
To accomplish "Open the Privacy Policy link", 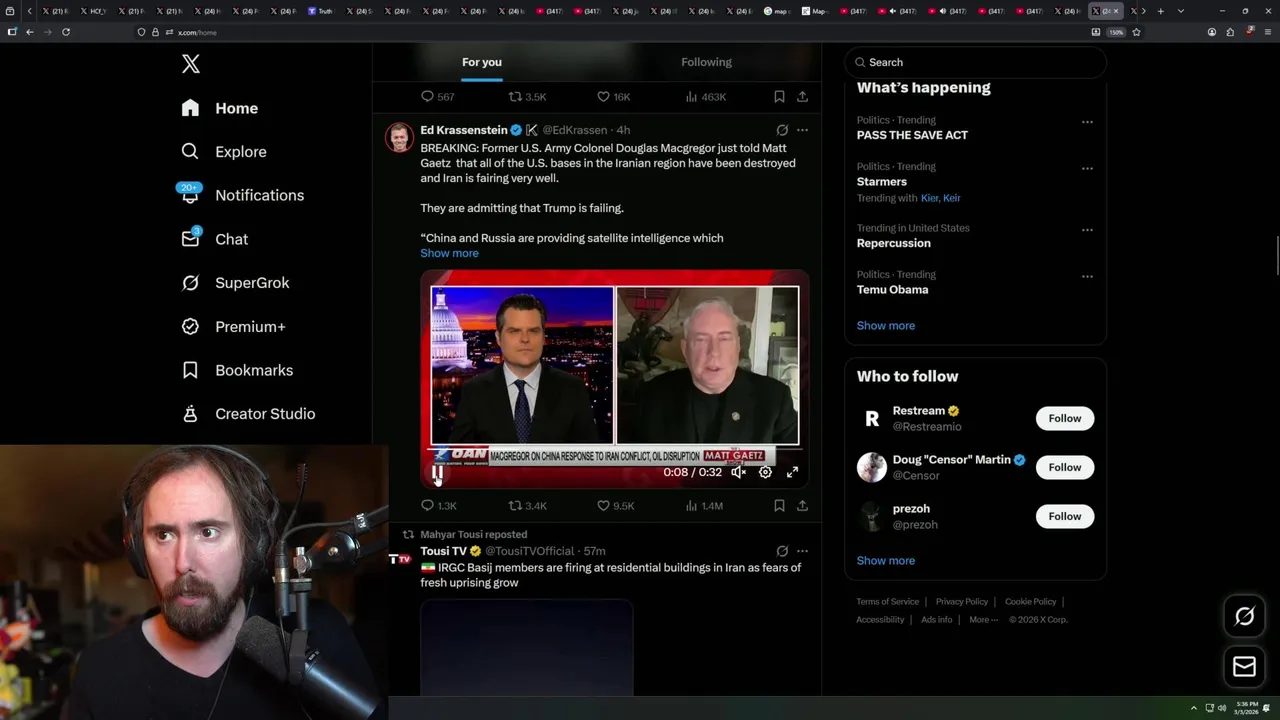I will click(x=961, y=602).
